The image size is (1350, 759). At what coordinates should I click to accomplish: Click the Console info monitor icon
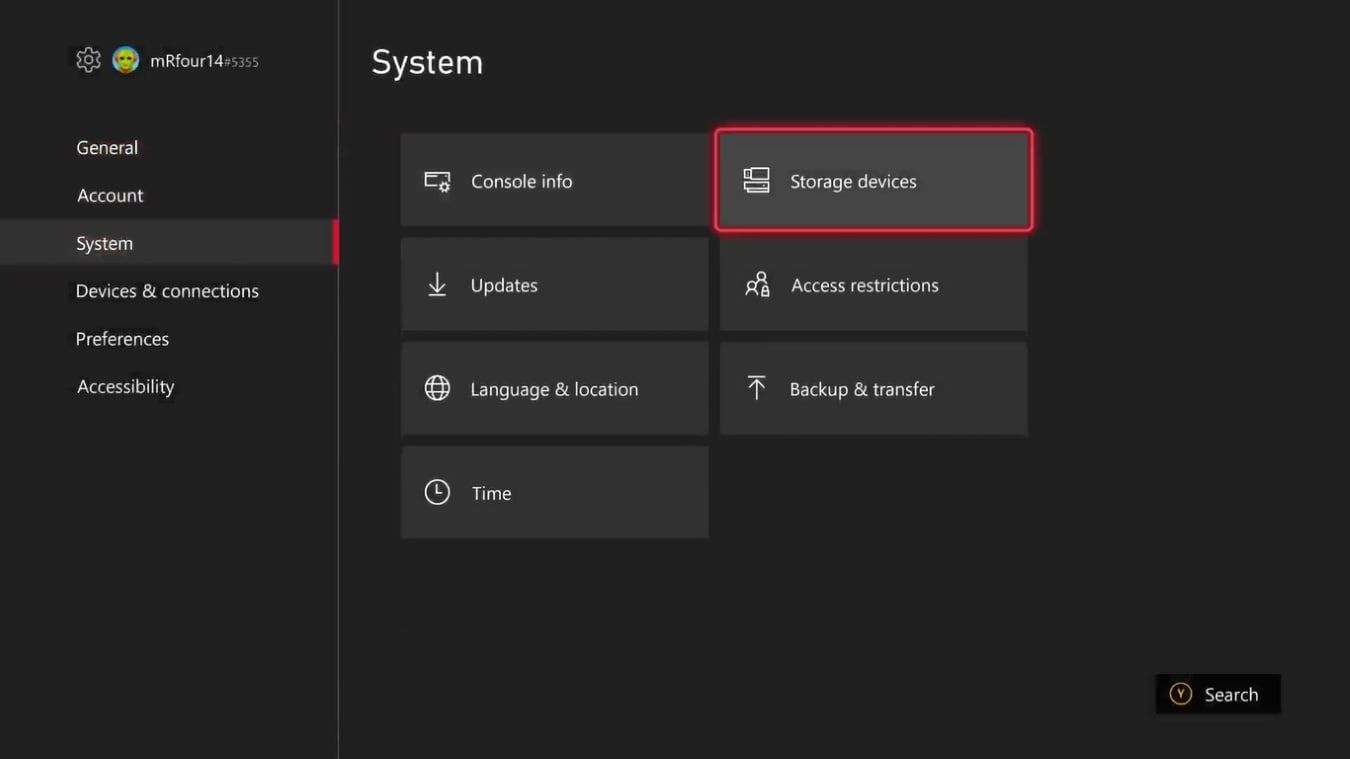pos(437,182)
